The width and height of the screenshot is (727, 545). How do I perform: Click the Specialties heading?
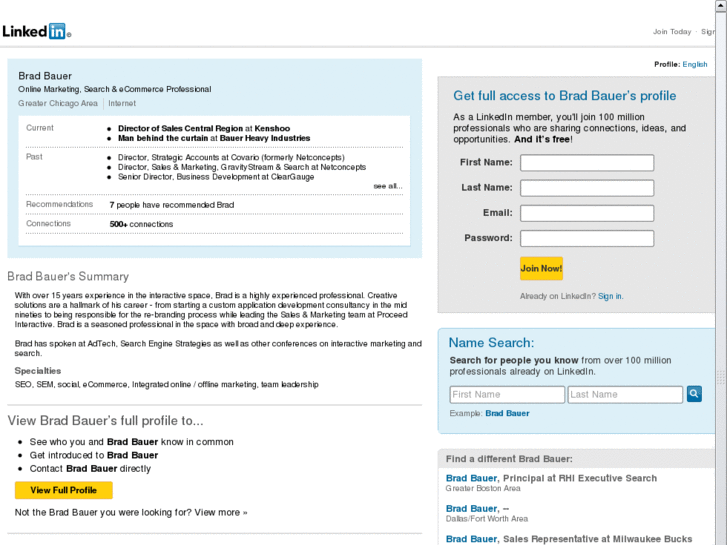tap(38, 371)
